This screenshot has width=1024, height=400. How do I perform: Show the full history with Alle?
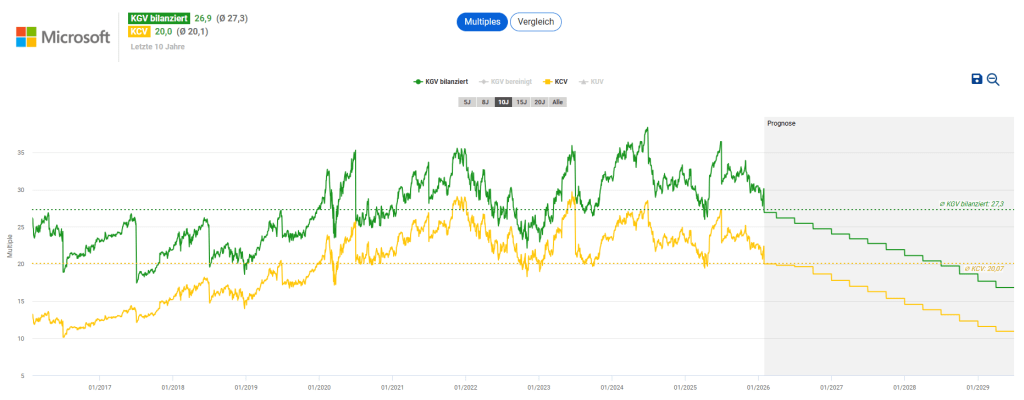[558, 102]
